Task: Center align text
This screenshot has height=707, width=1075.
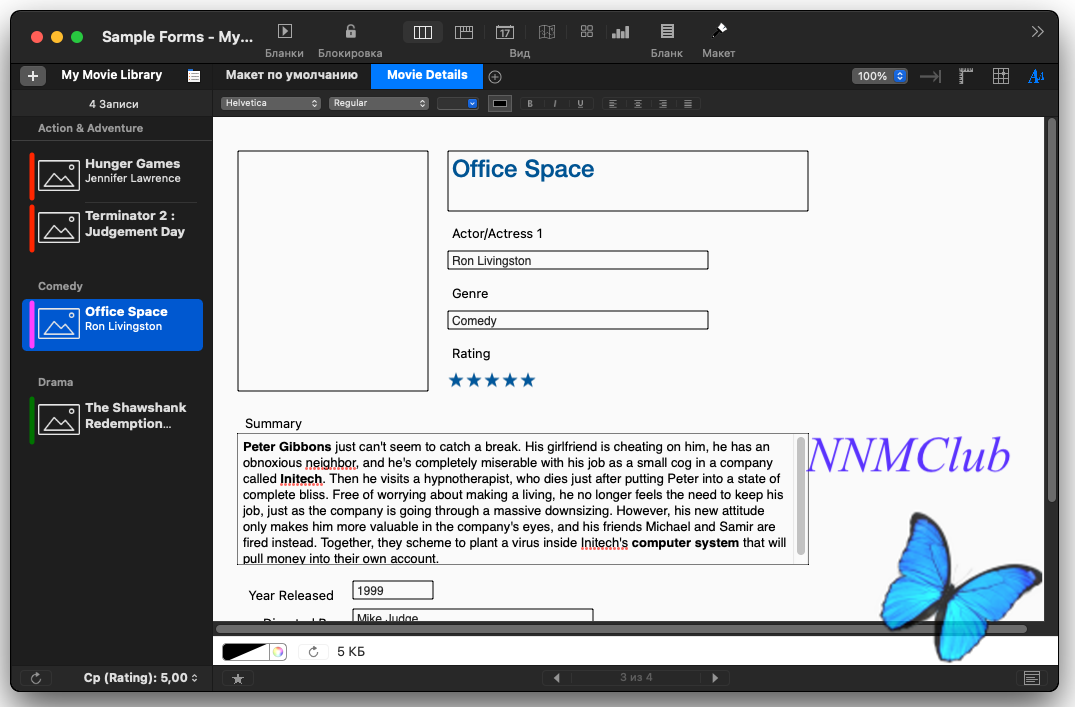Action: pyautogui.click(x=638, y=104)
